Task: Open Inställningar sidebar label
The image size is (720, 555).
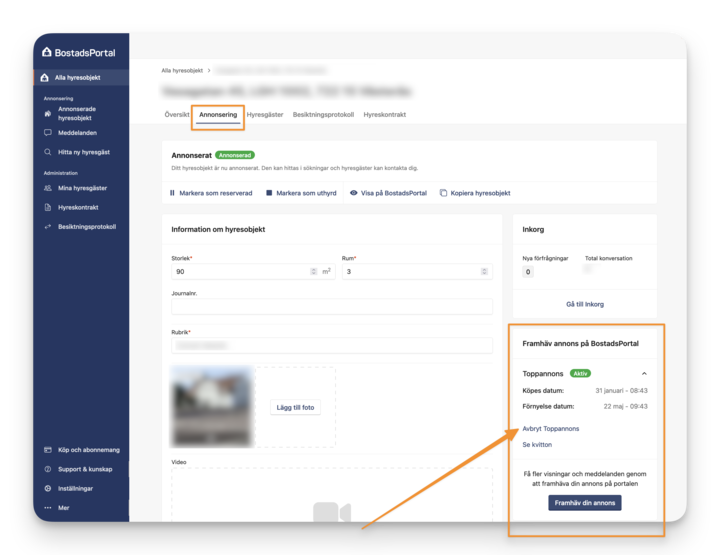Action: point(75,488)
